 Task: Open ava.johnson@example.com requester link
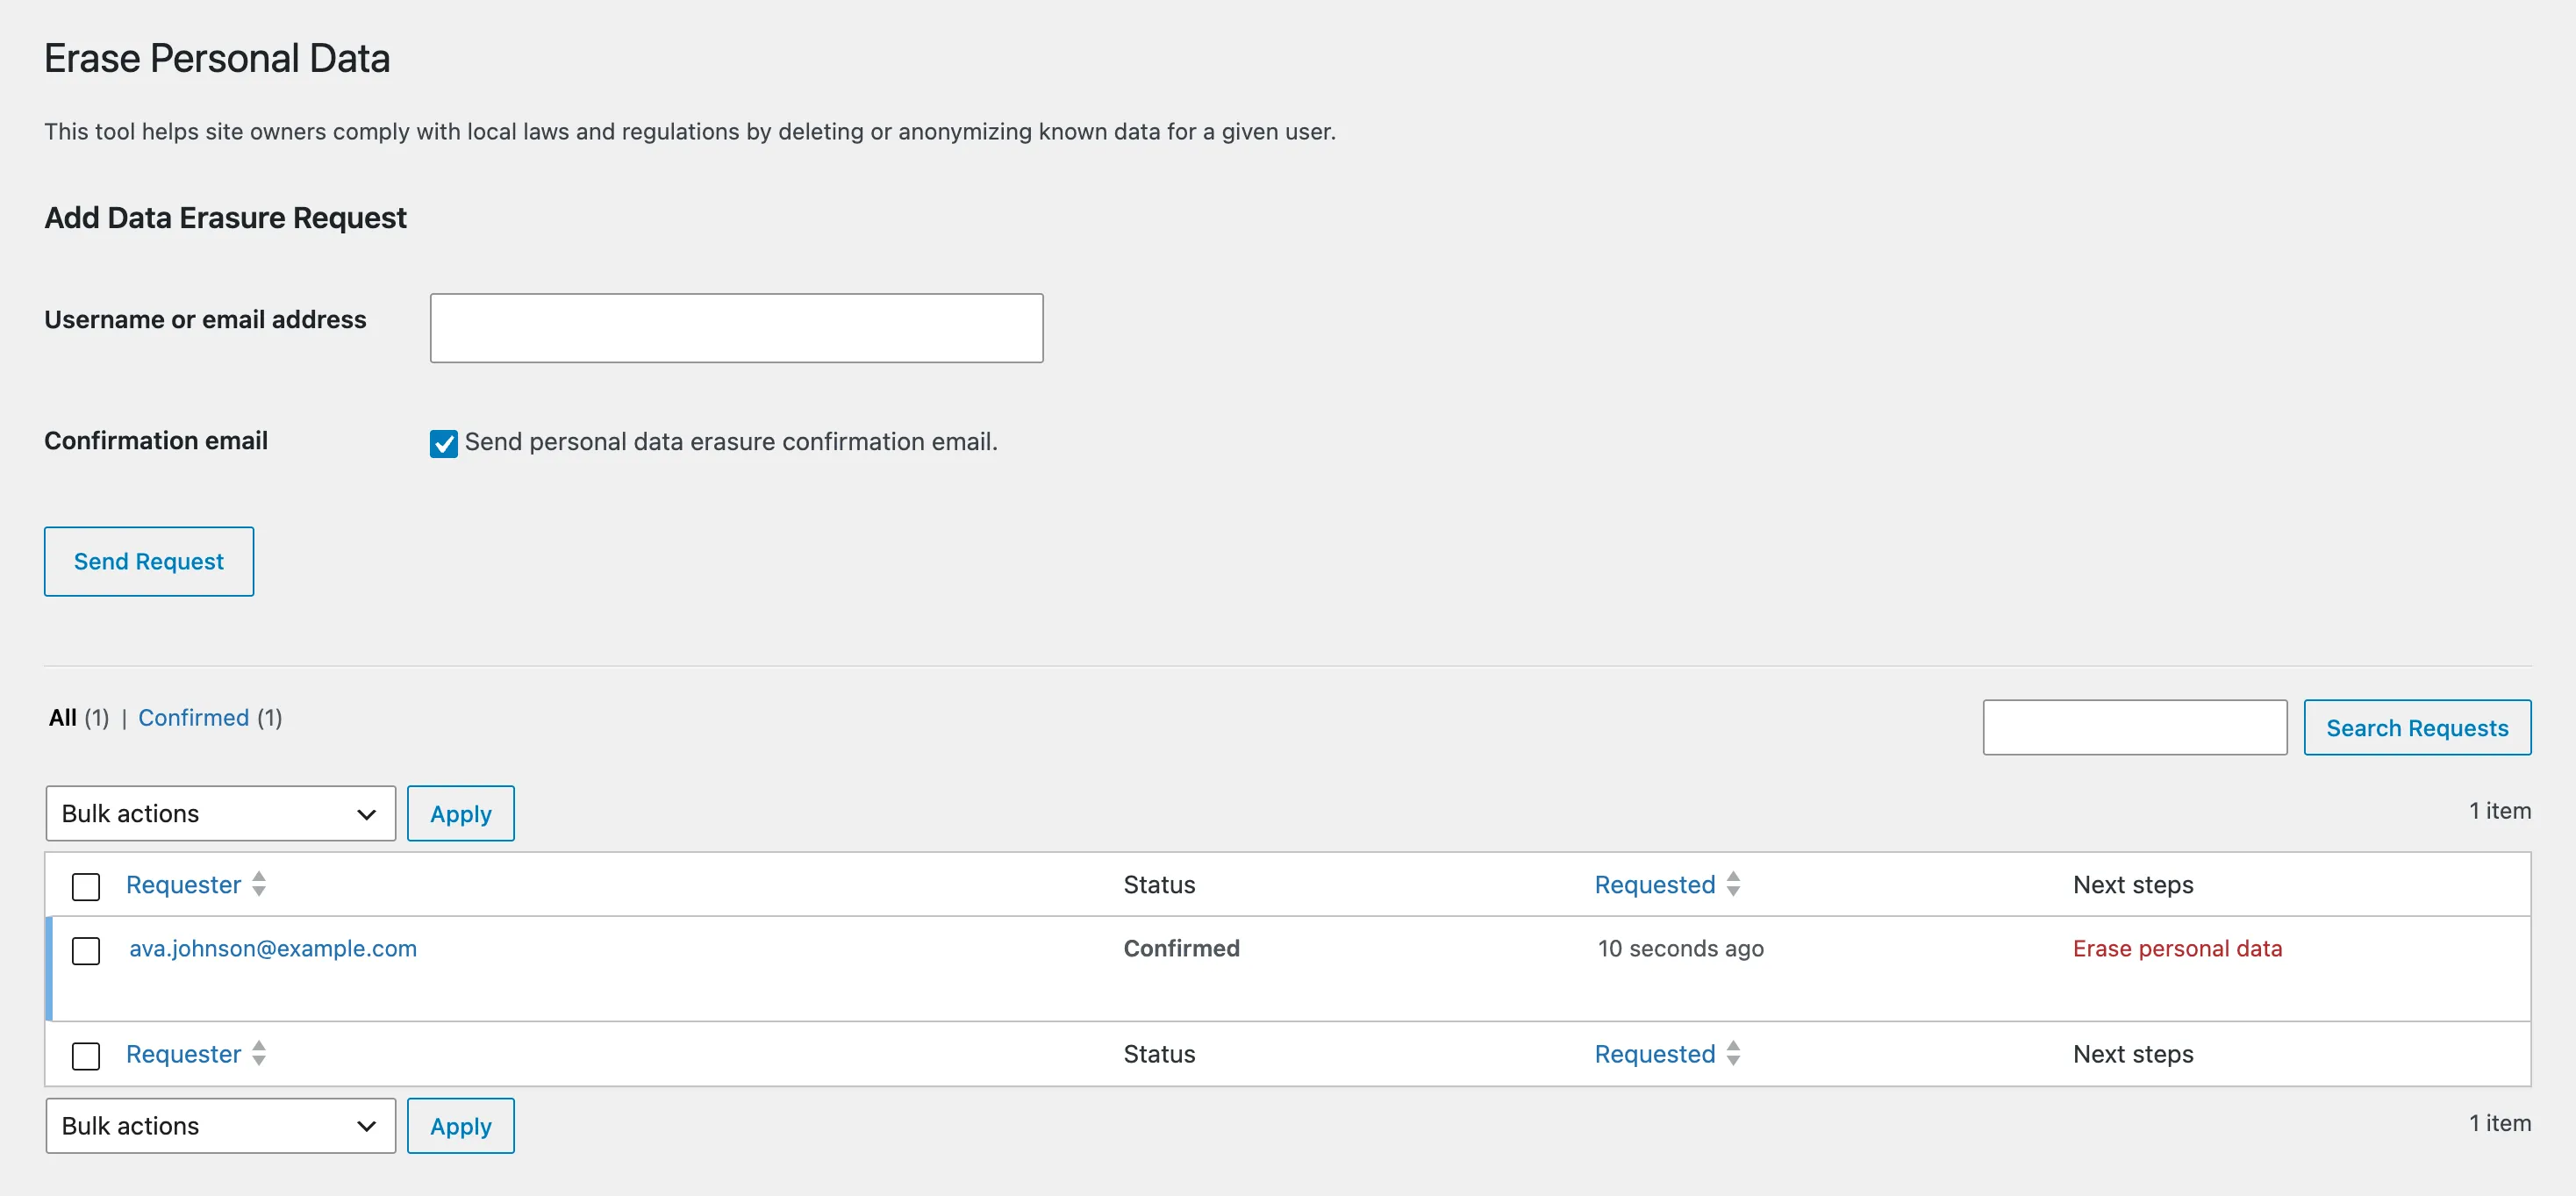click(273, 949)
